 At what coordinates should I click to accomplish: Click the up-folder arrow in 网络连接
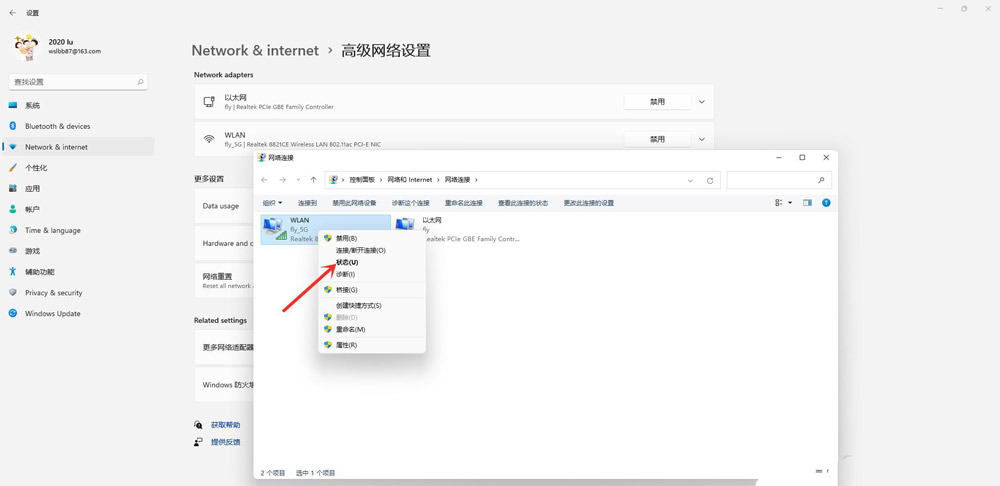pos(313,180)
